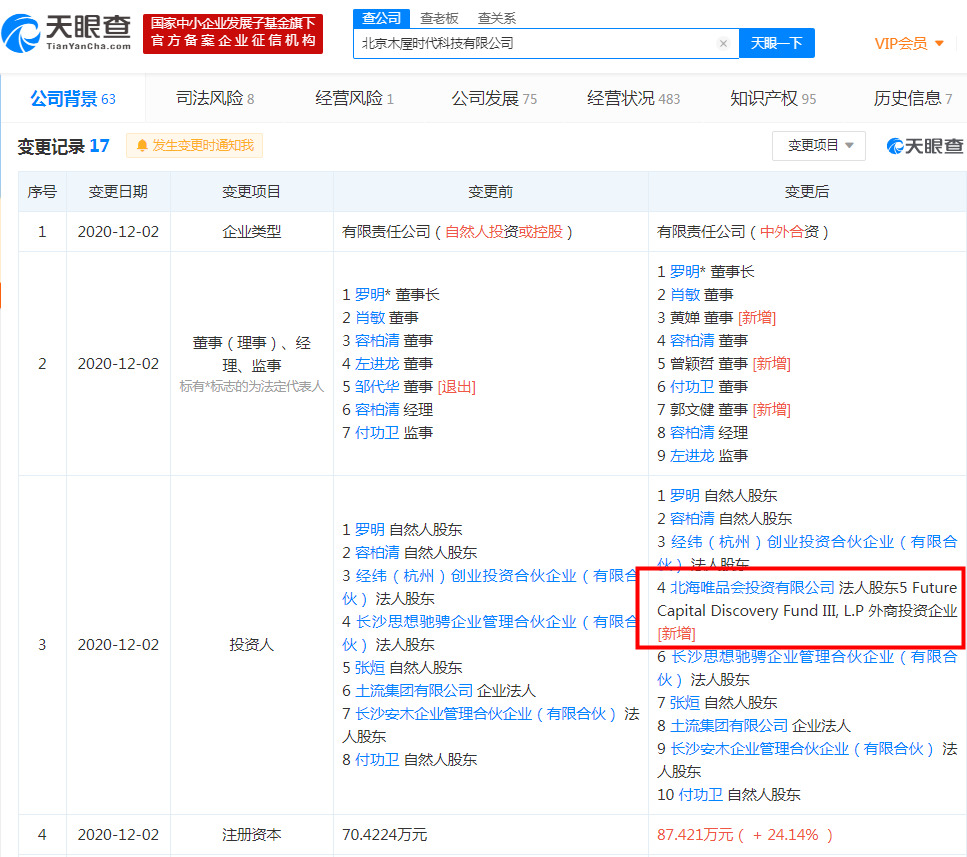967x857 pixels.
Task: Click the 发生变更时通知我 button
Action: (194, 146)
